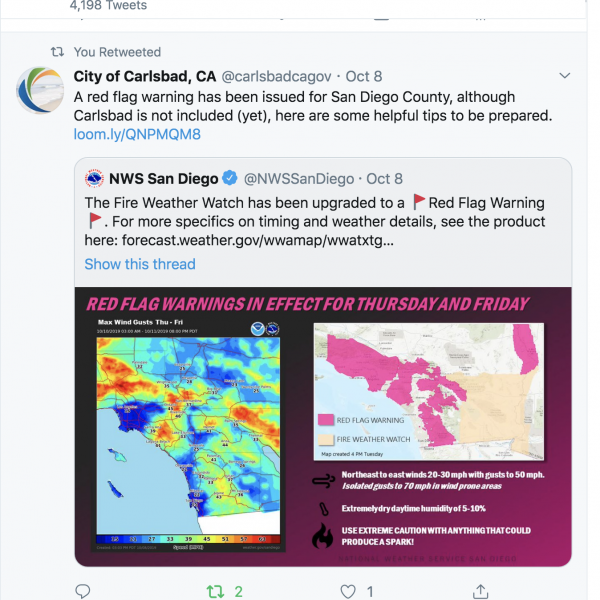This screenshot has width=600, height=600.
Task: Open the tweet options chevron dropdown
Action: 564,75
